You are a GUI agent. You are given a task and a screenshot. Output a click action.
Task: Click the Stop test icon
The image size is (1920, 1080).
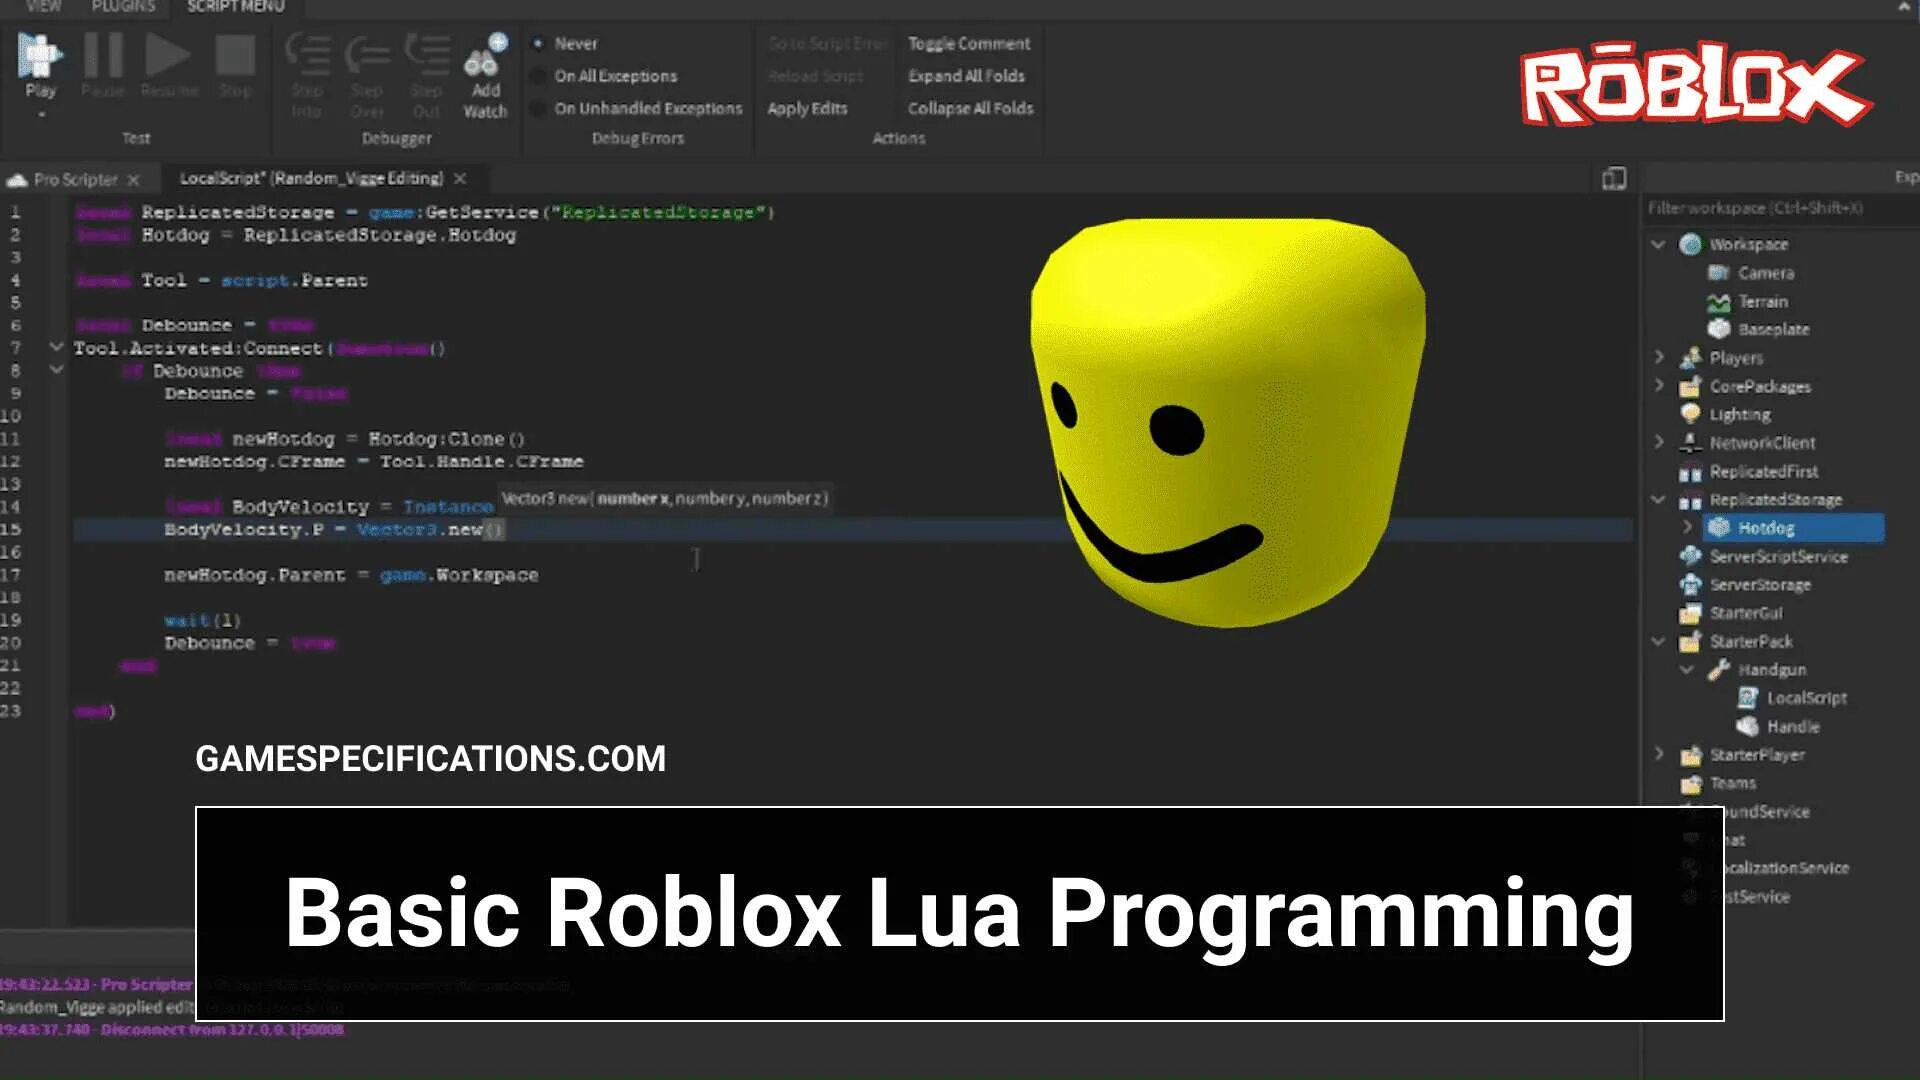[235, 56]
